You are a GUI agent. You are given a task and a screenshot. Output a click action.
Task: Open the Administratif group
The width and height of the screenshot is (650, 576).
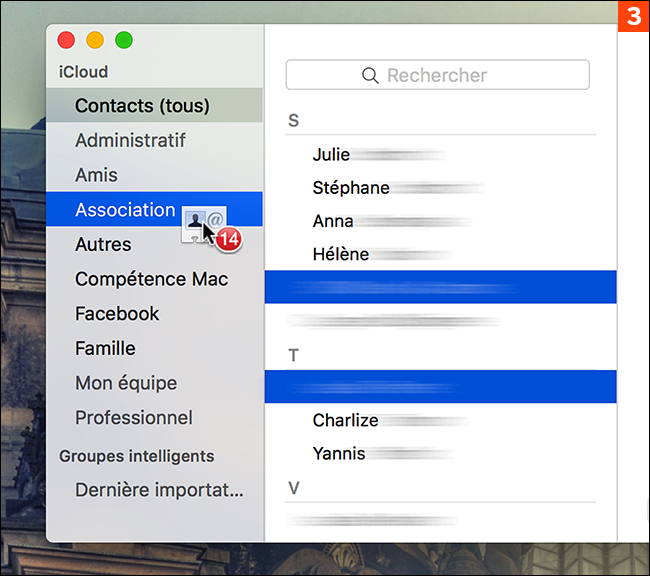pos(130,141)
